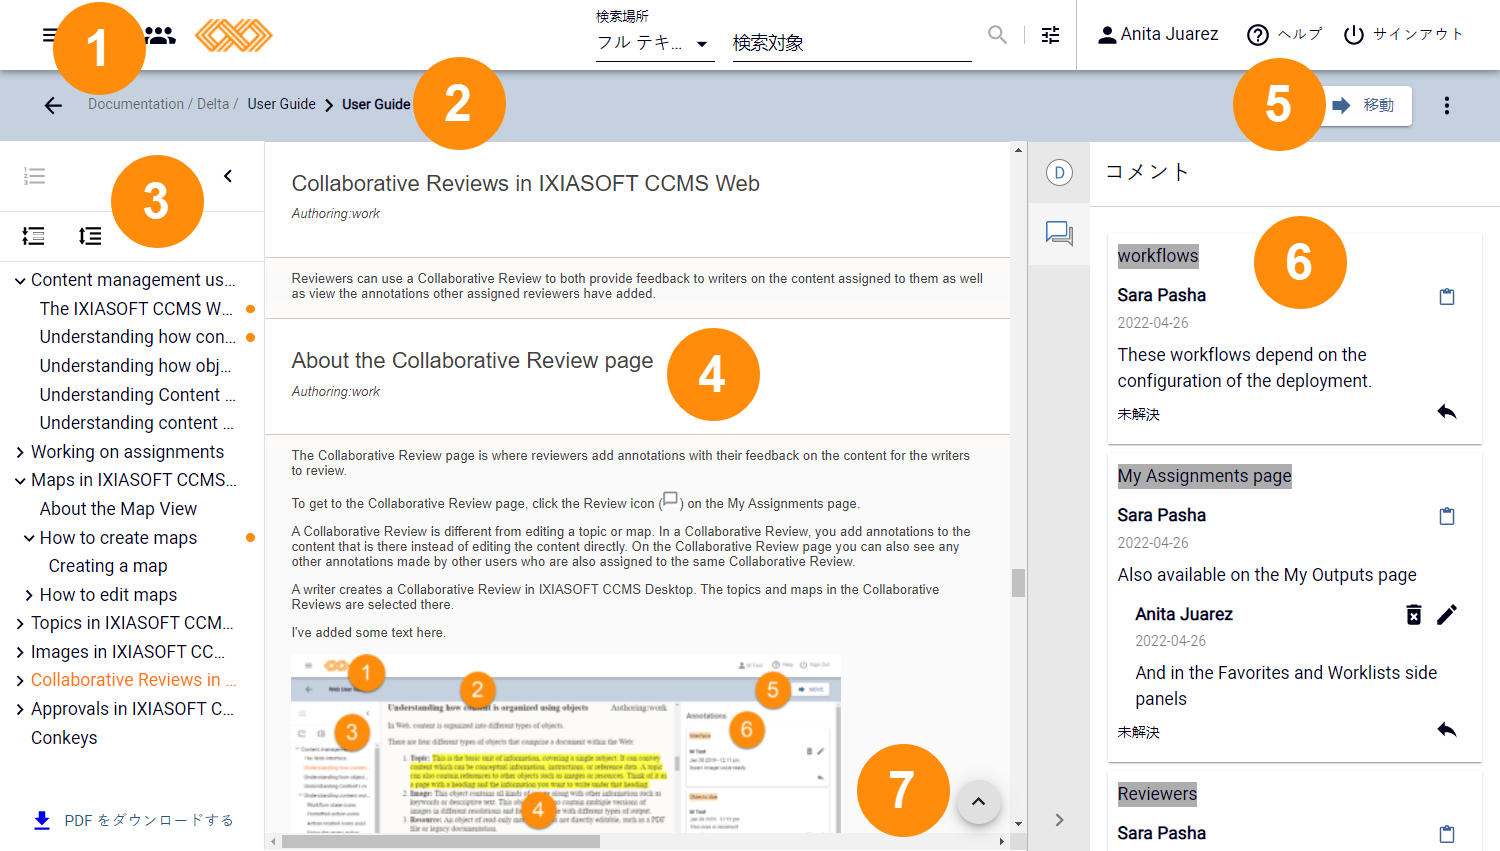Open the more options kebab menu
Screen dimensions: 1500x851
tap(1446, 105)
